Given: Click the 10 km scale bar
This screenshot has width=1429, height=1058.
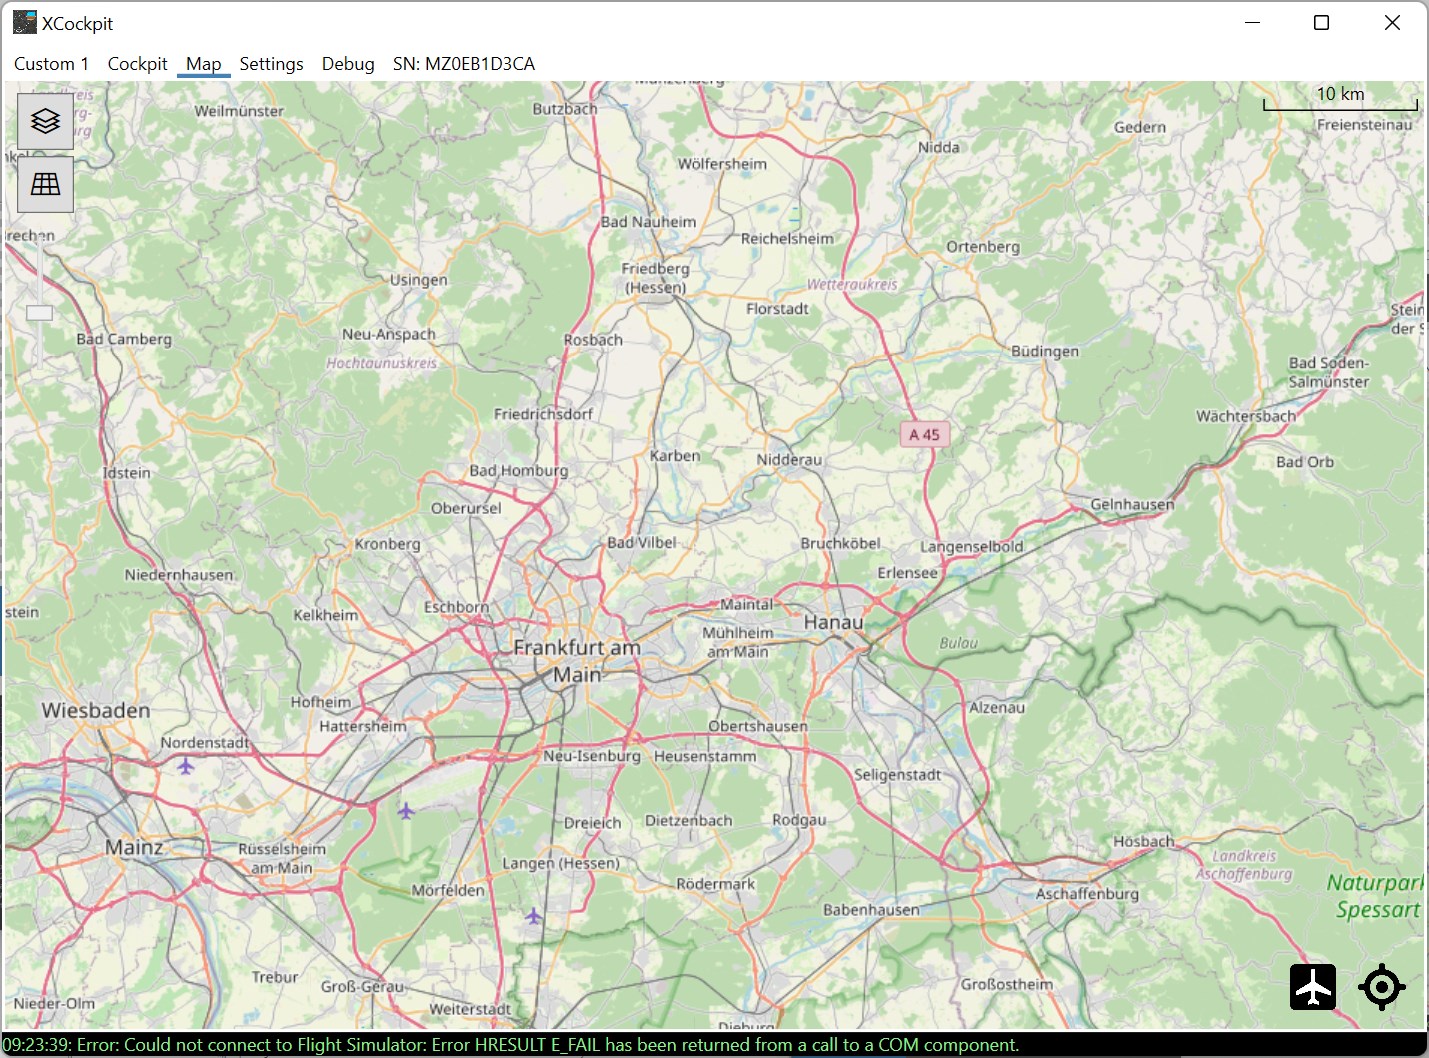Looking at the screenshot, I should click(1340, 98).
